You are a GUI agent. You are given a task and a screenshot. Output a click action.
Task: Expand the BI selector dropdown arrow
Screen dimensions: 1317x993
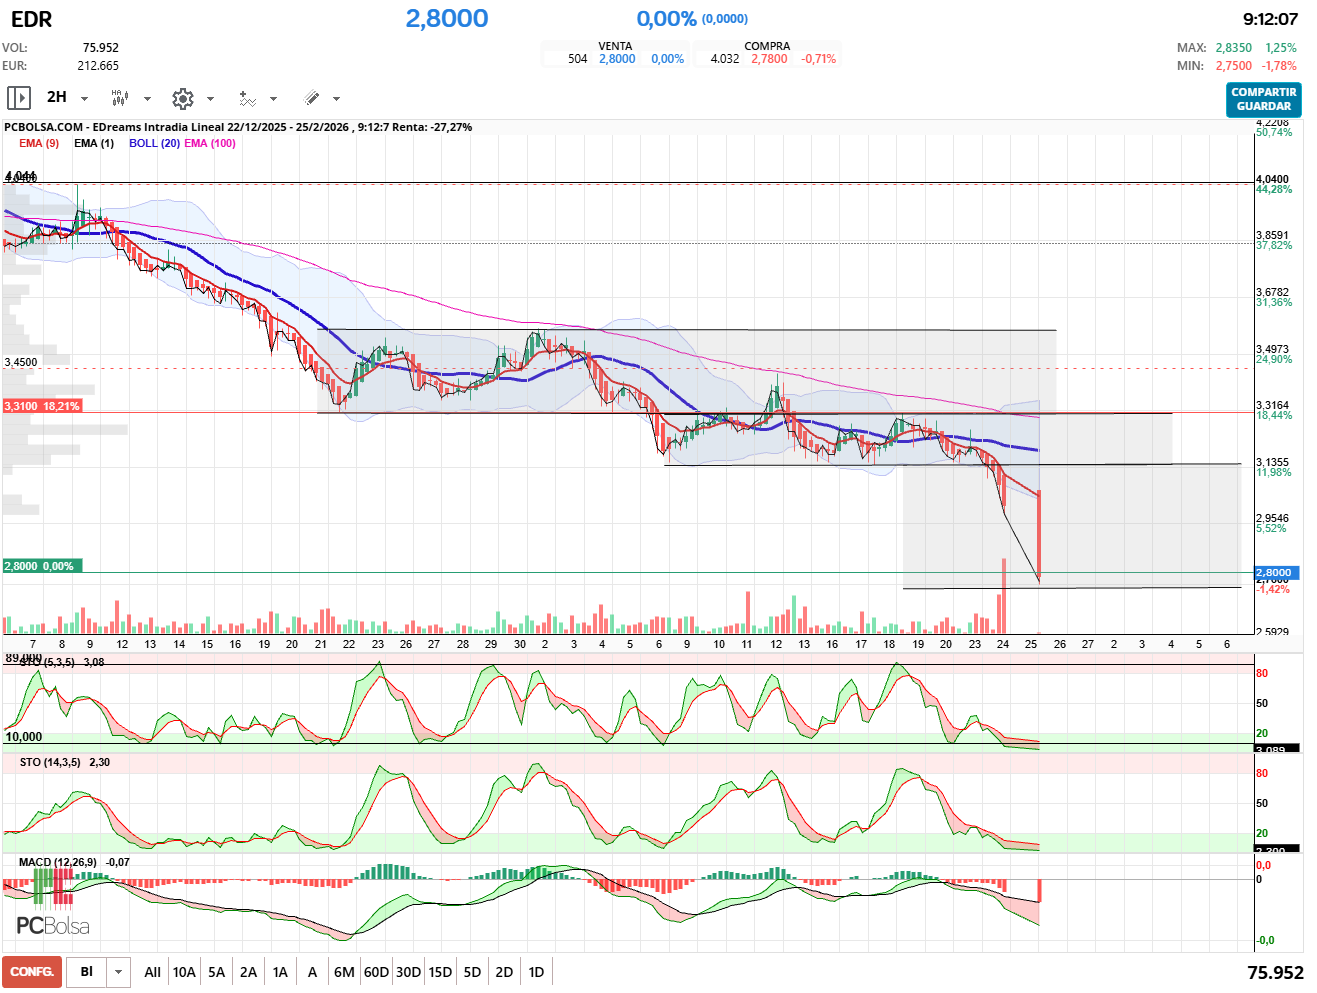[119, 972]
